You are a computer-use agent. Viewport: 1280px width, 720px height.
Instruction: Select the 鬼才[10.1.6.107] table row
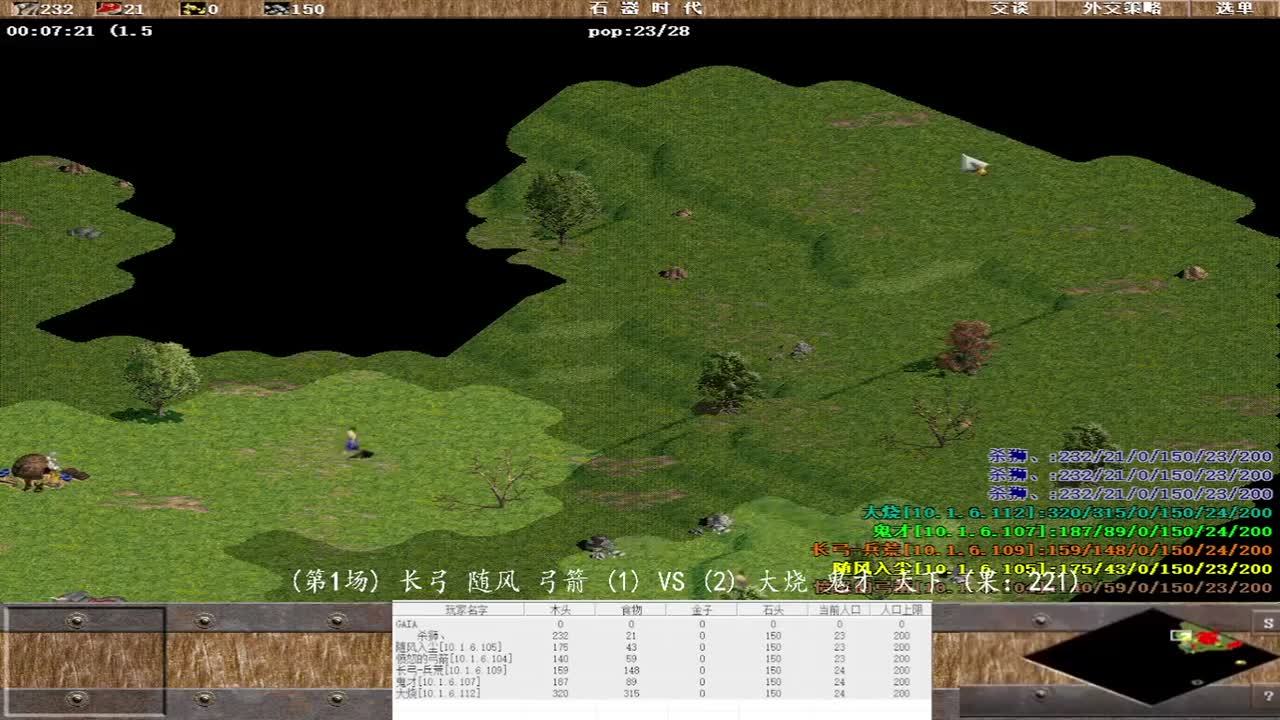(x=661, y=682)
